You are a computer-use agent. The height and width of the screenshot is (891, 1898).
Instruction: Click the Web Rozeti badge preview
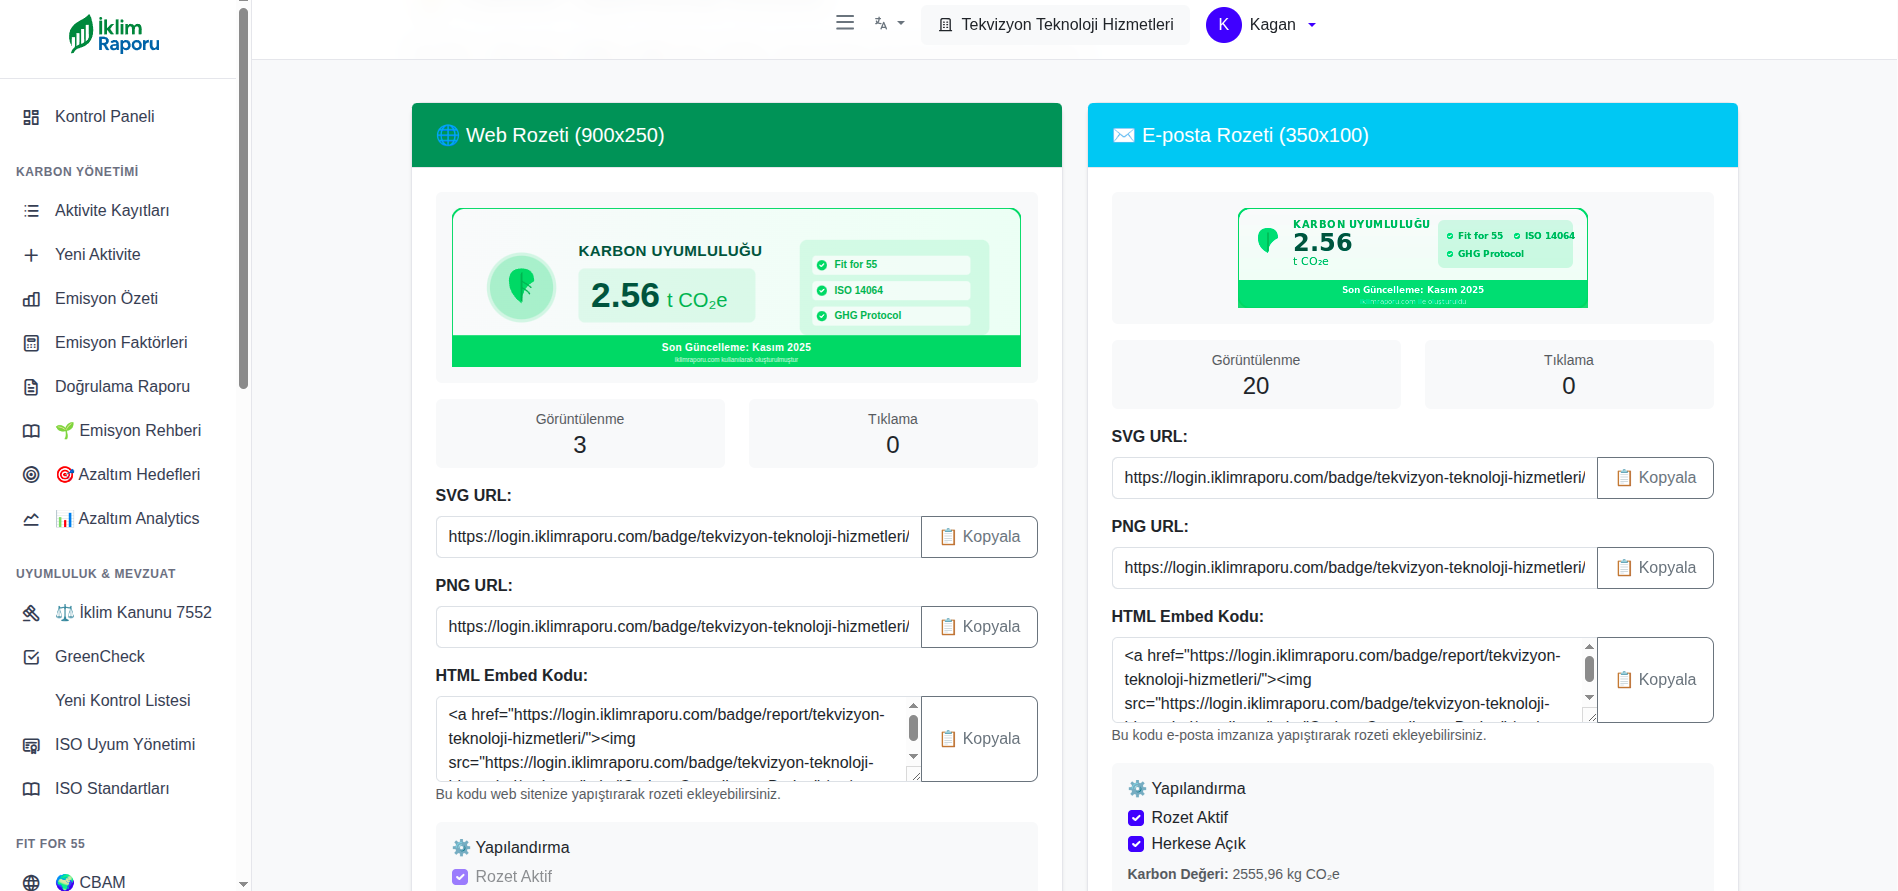736,288
